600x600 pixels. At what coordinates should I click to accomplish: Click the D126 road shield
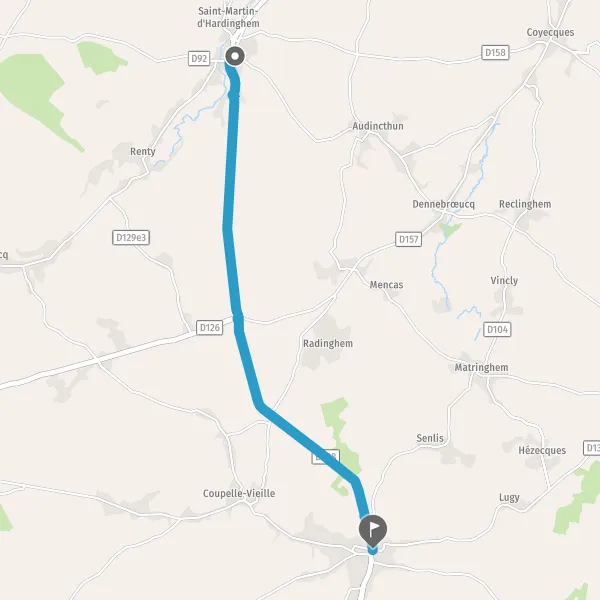click(210, 328)
